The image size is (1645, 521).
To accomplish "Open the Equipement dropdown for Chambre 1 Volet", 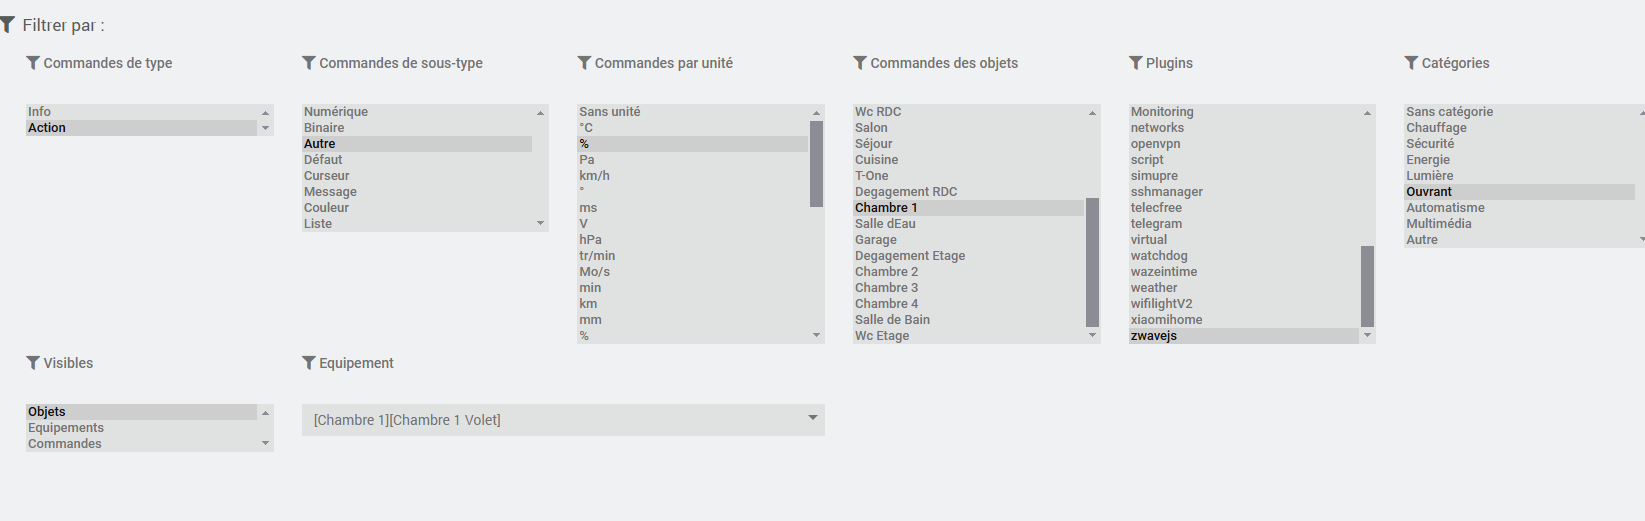I will click(x=812, y=419).
